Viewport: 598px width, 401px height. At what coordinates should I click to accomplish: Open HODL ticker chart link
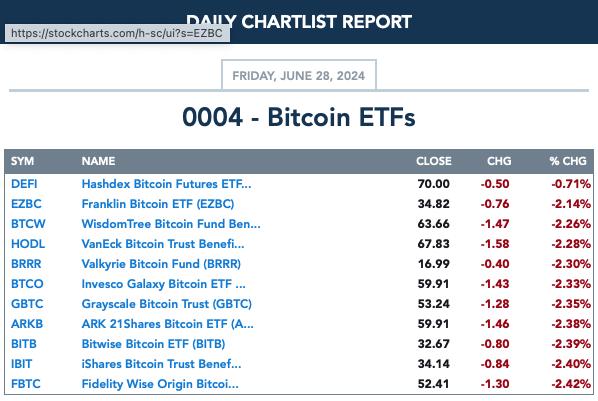click(28, 244)
